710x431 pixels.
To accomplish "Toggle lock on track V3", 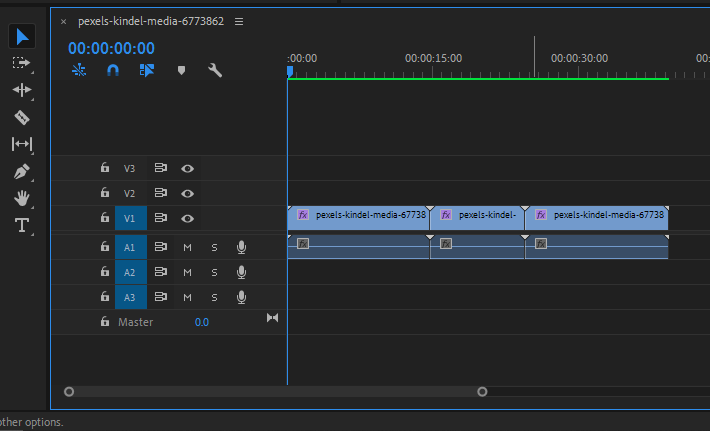I will point(105,168).
